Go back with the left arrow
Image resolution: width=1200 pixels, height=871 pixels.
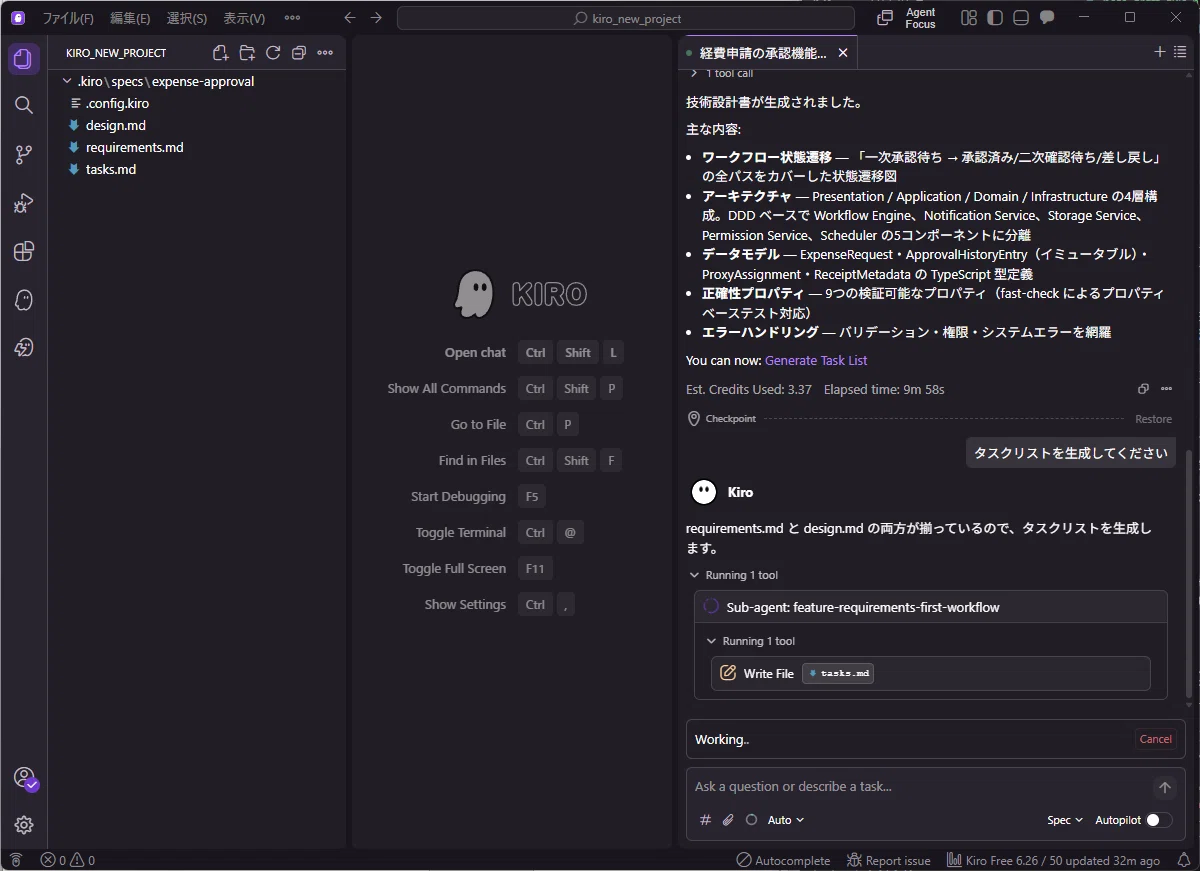click(349, 18)
